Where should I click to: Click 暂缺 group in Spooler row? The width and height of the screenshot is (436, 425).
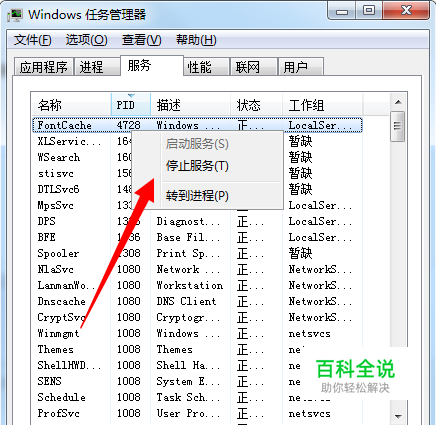[x=300, y=253]
